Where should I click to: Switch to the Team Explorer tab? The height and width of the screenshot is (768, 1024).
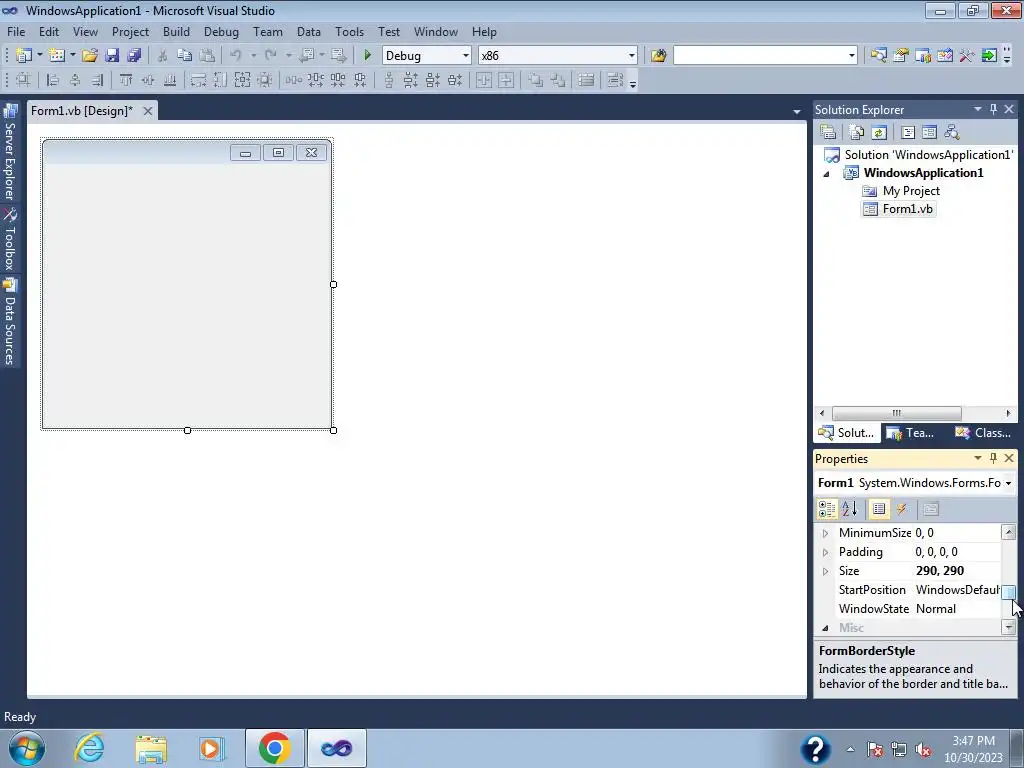point(910,433)
